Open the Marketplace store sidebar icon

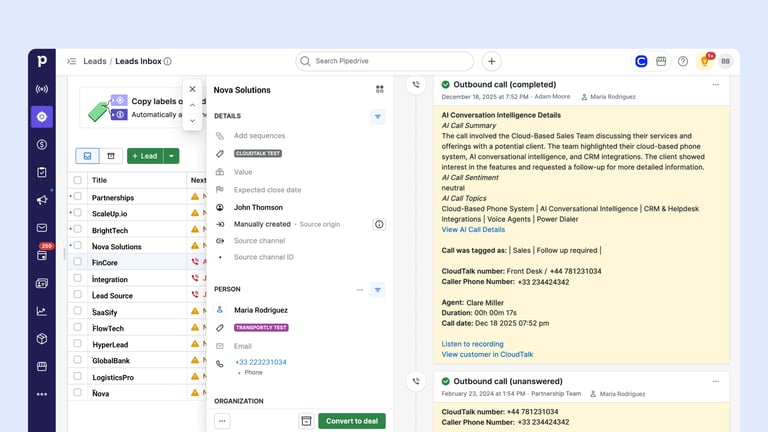coord(42,366)
